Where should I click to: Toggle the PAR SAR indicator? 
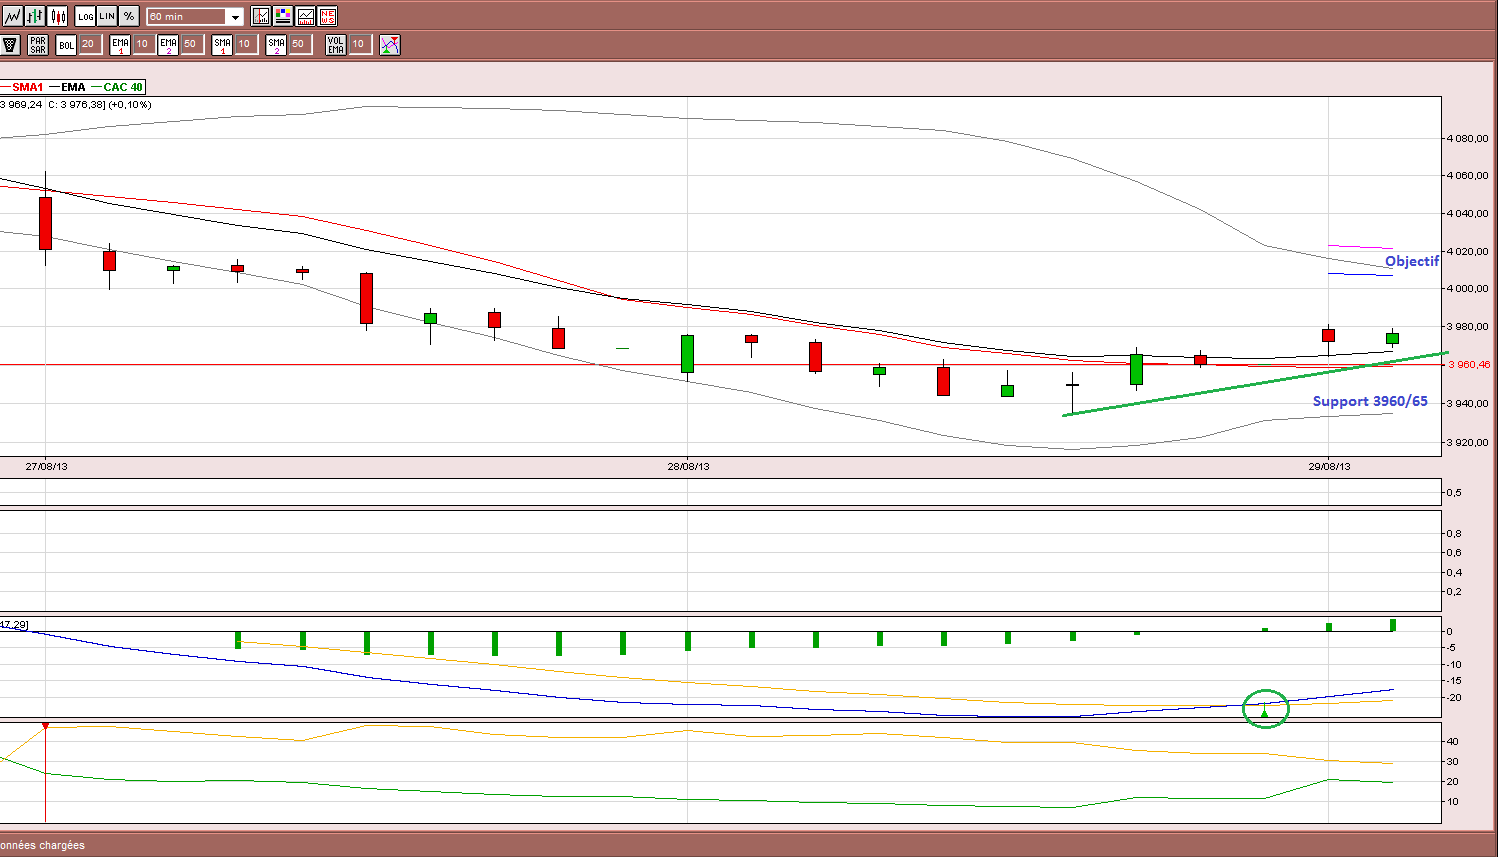pyautogui.click(x=38, y=44)
